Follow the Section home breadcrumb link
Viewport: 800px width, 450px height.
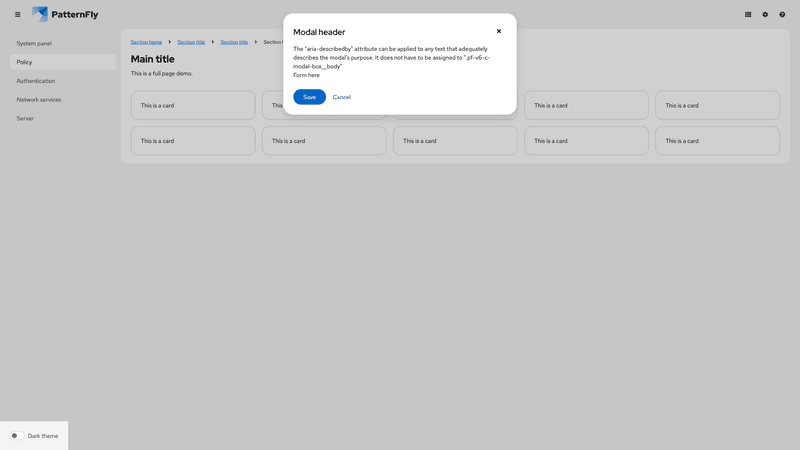(x=146, y=42)
